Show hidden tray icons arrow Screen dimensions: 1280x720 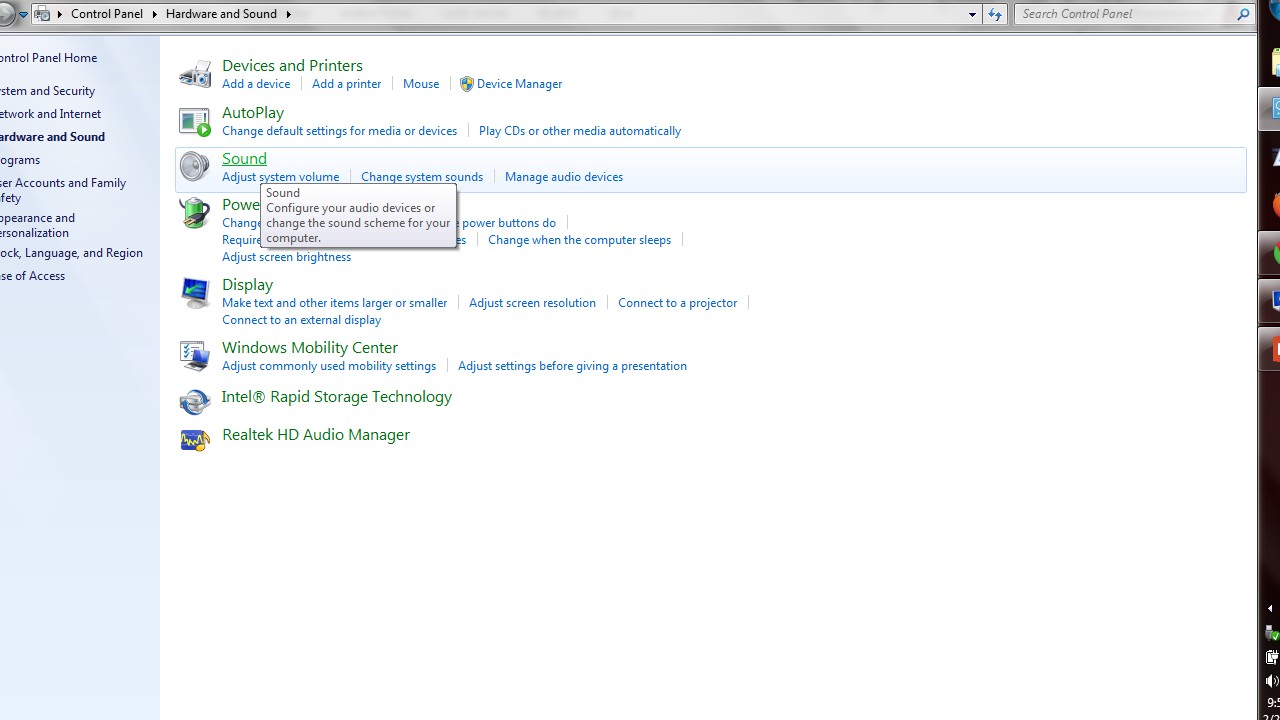point(1270,608)
